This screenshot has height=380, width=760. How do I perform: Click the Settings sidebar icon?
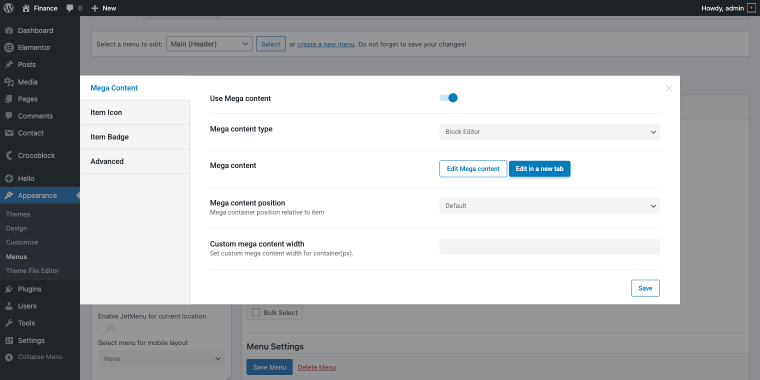pyautogui.click(x=8, y=340)
